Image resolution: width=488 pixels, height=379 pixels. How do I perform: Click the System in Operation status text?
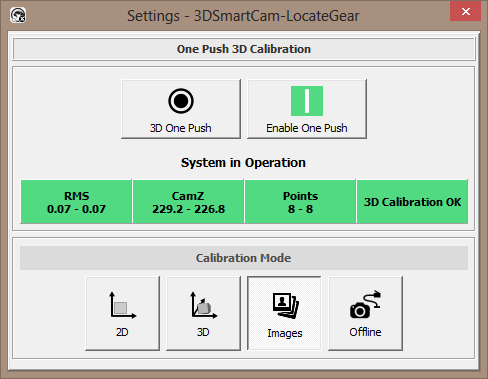tap(243, 163)
